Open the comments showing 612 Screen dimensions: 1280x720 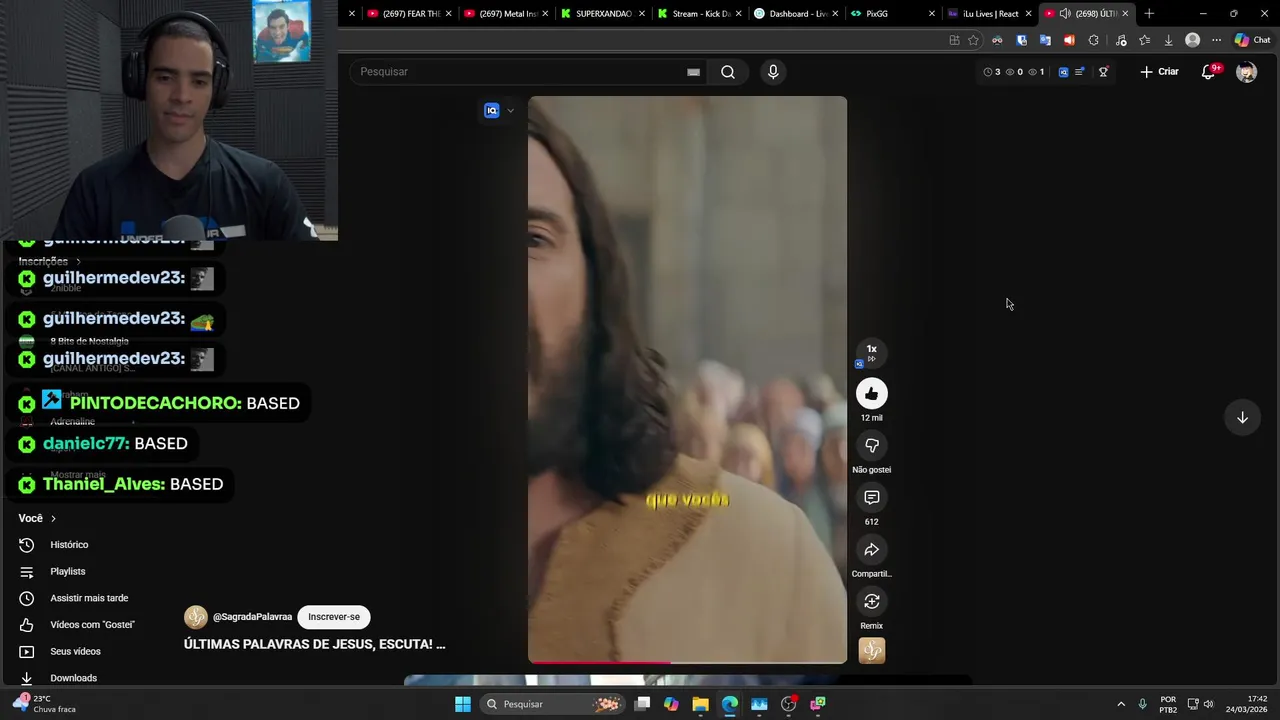872,498
